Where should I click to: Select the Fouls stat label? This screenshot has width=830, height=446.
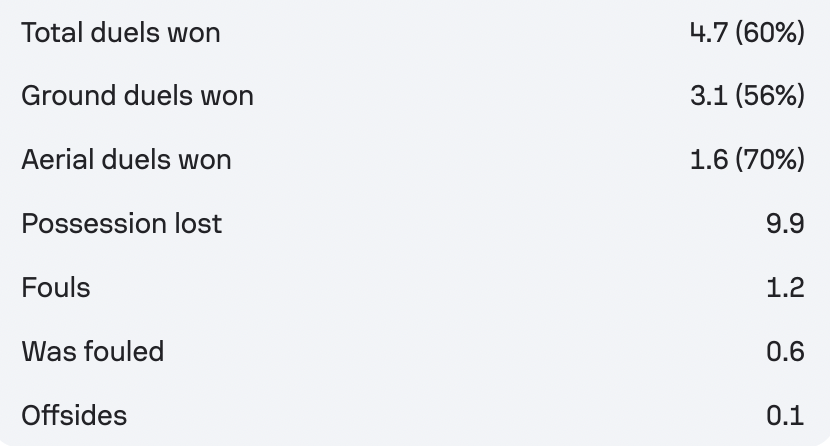[56, 288]
